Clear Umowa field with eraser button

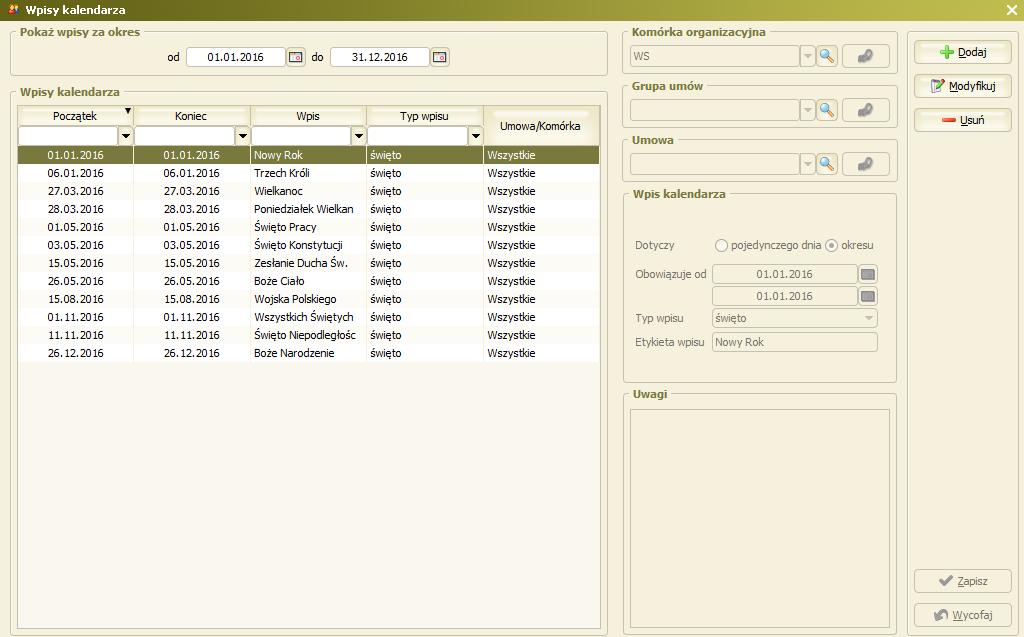tap(865, 164)
